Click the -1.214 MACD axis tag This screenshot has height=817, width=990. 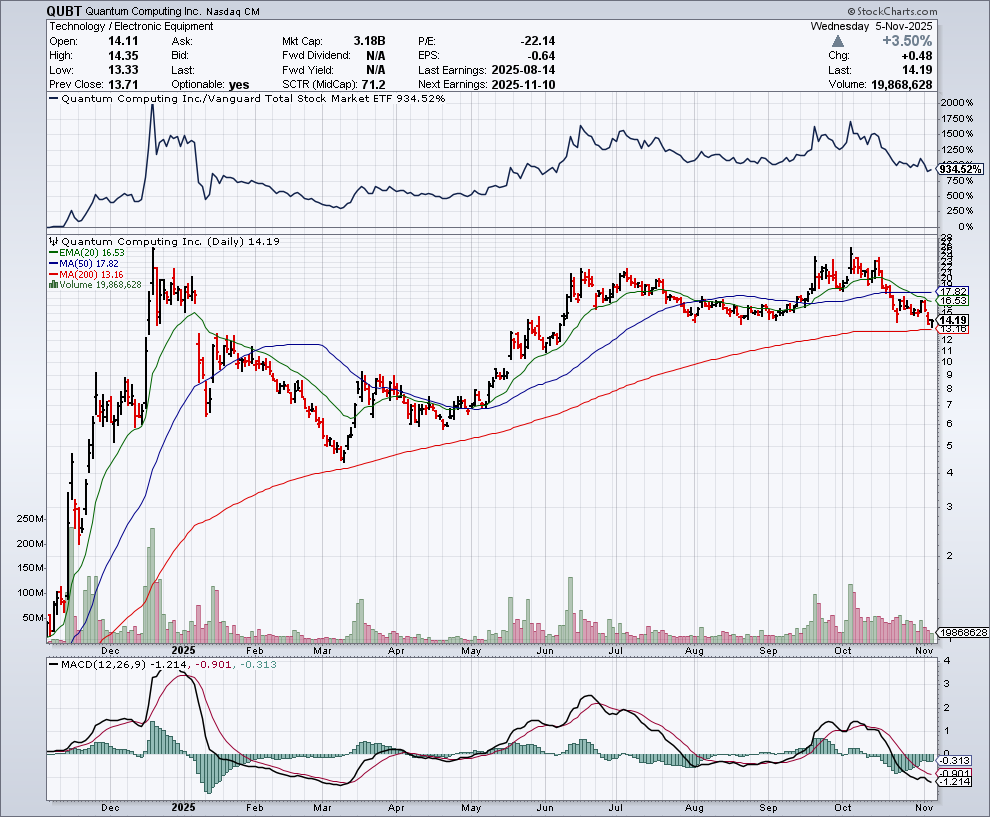point(955,782)
